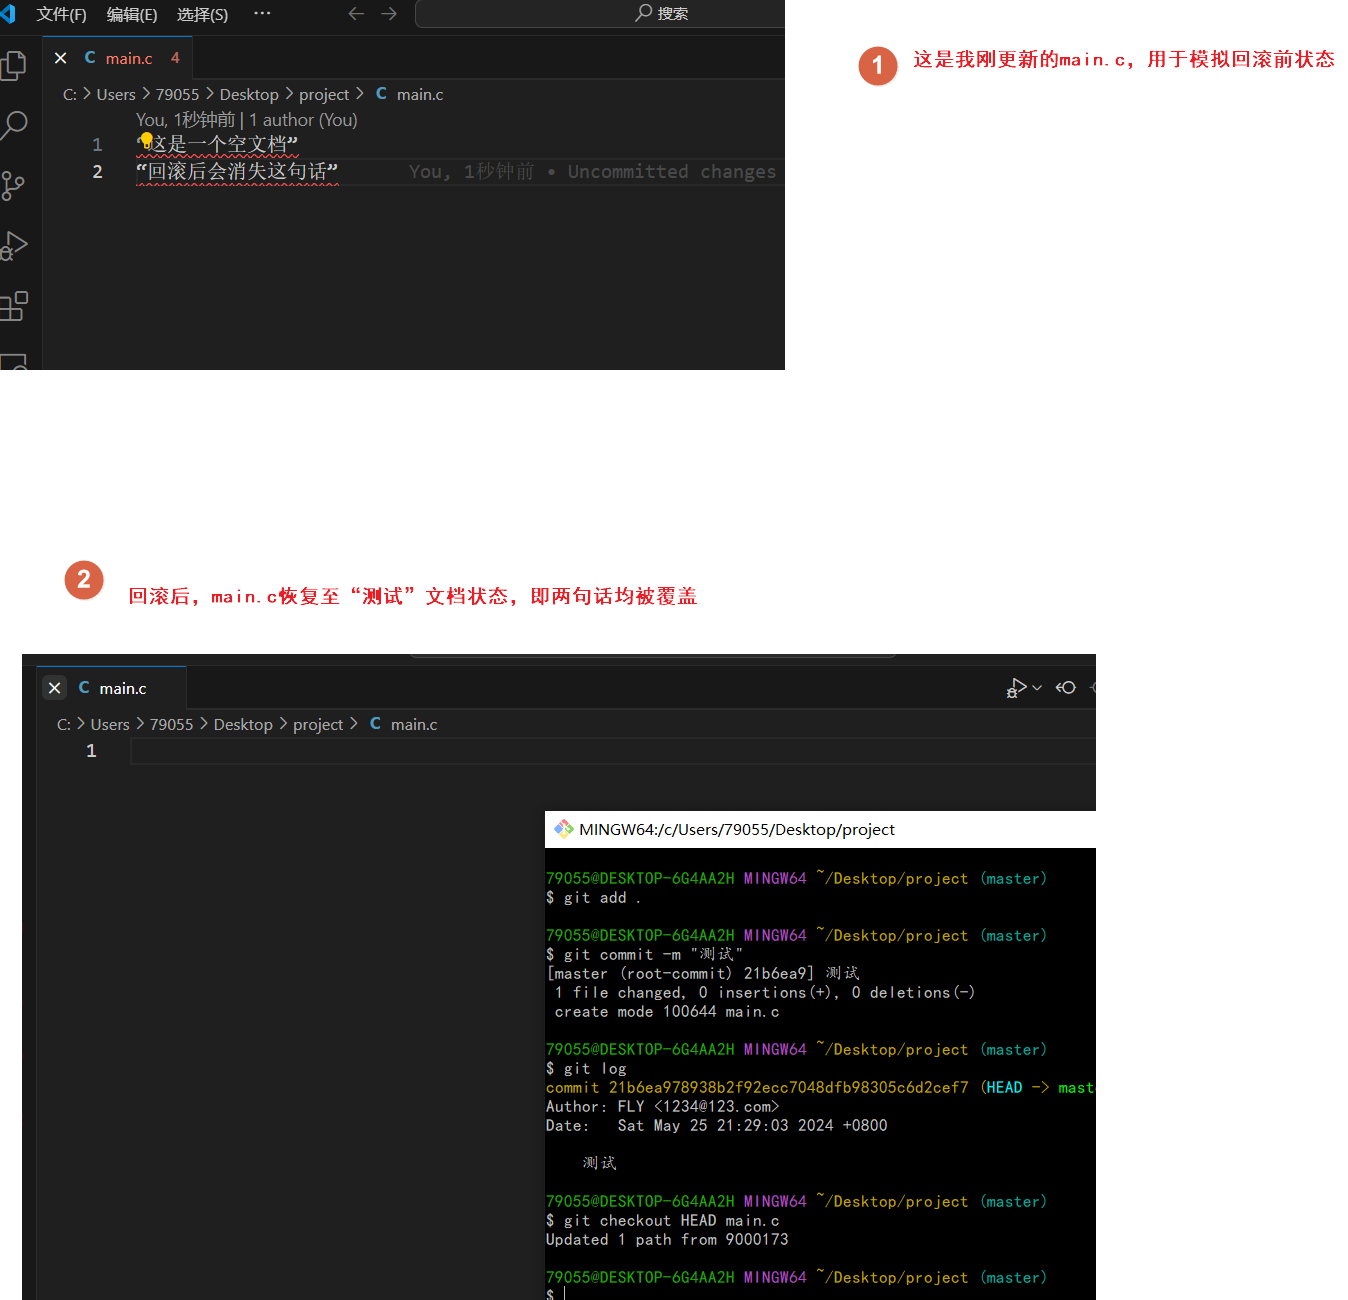
Task: Click the Go Back arrow in title bar
Action: [356, 14]
